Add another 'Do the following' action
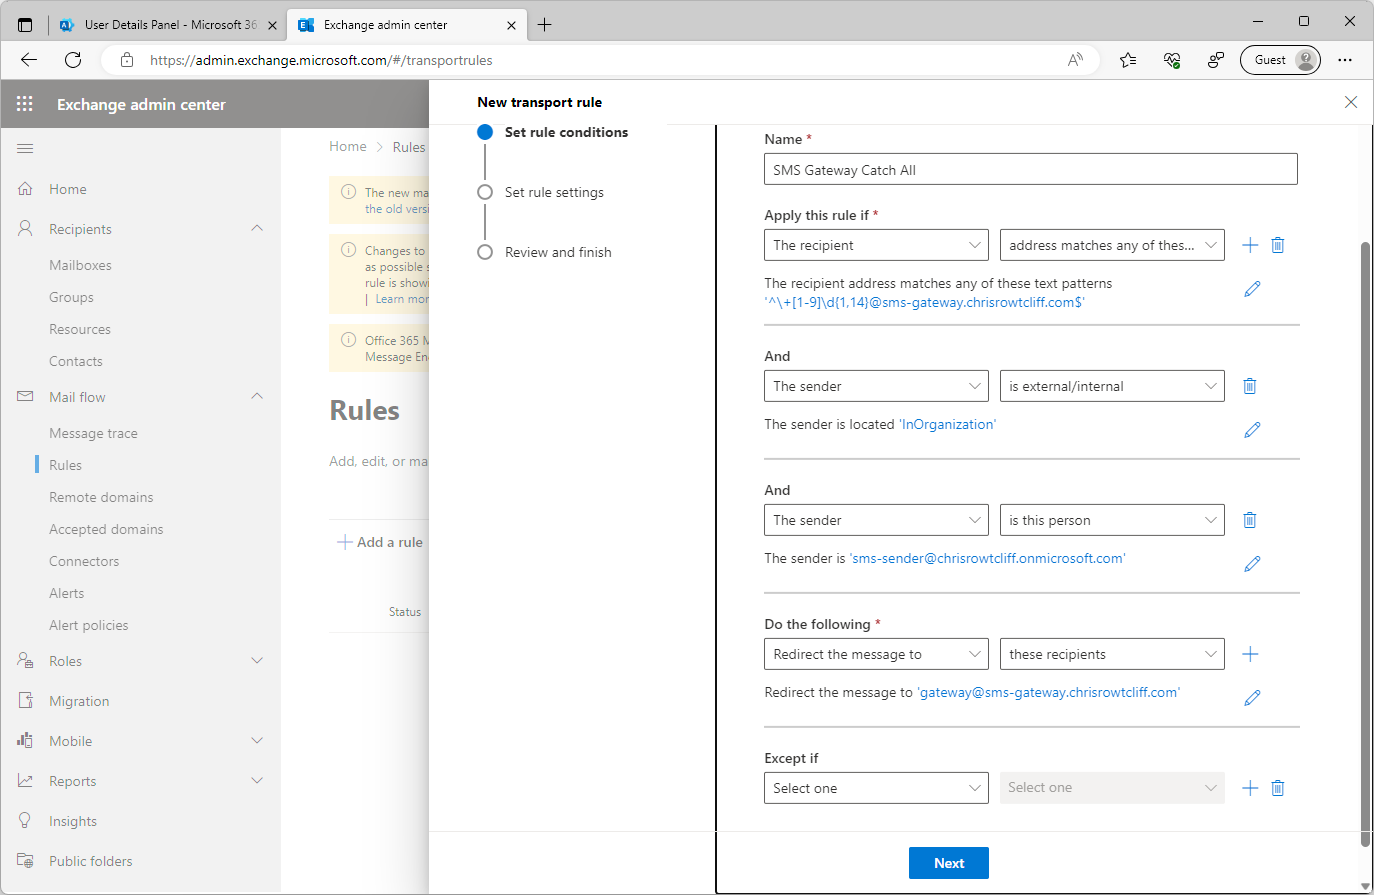Viewport: 1374px width, 895px height. (1250, 653)
